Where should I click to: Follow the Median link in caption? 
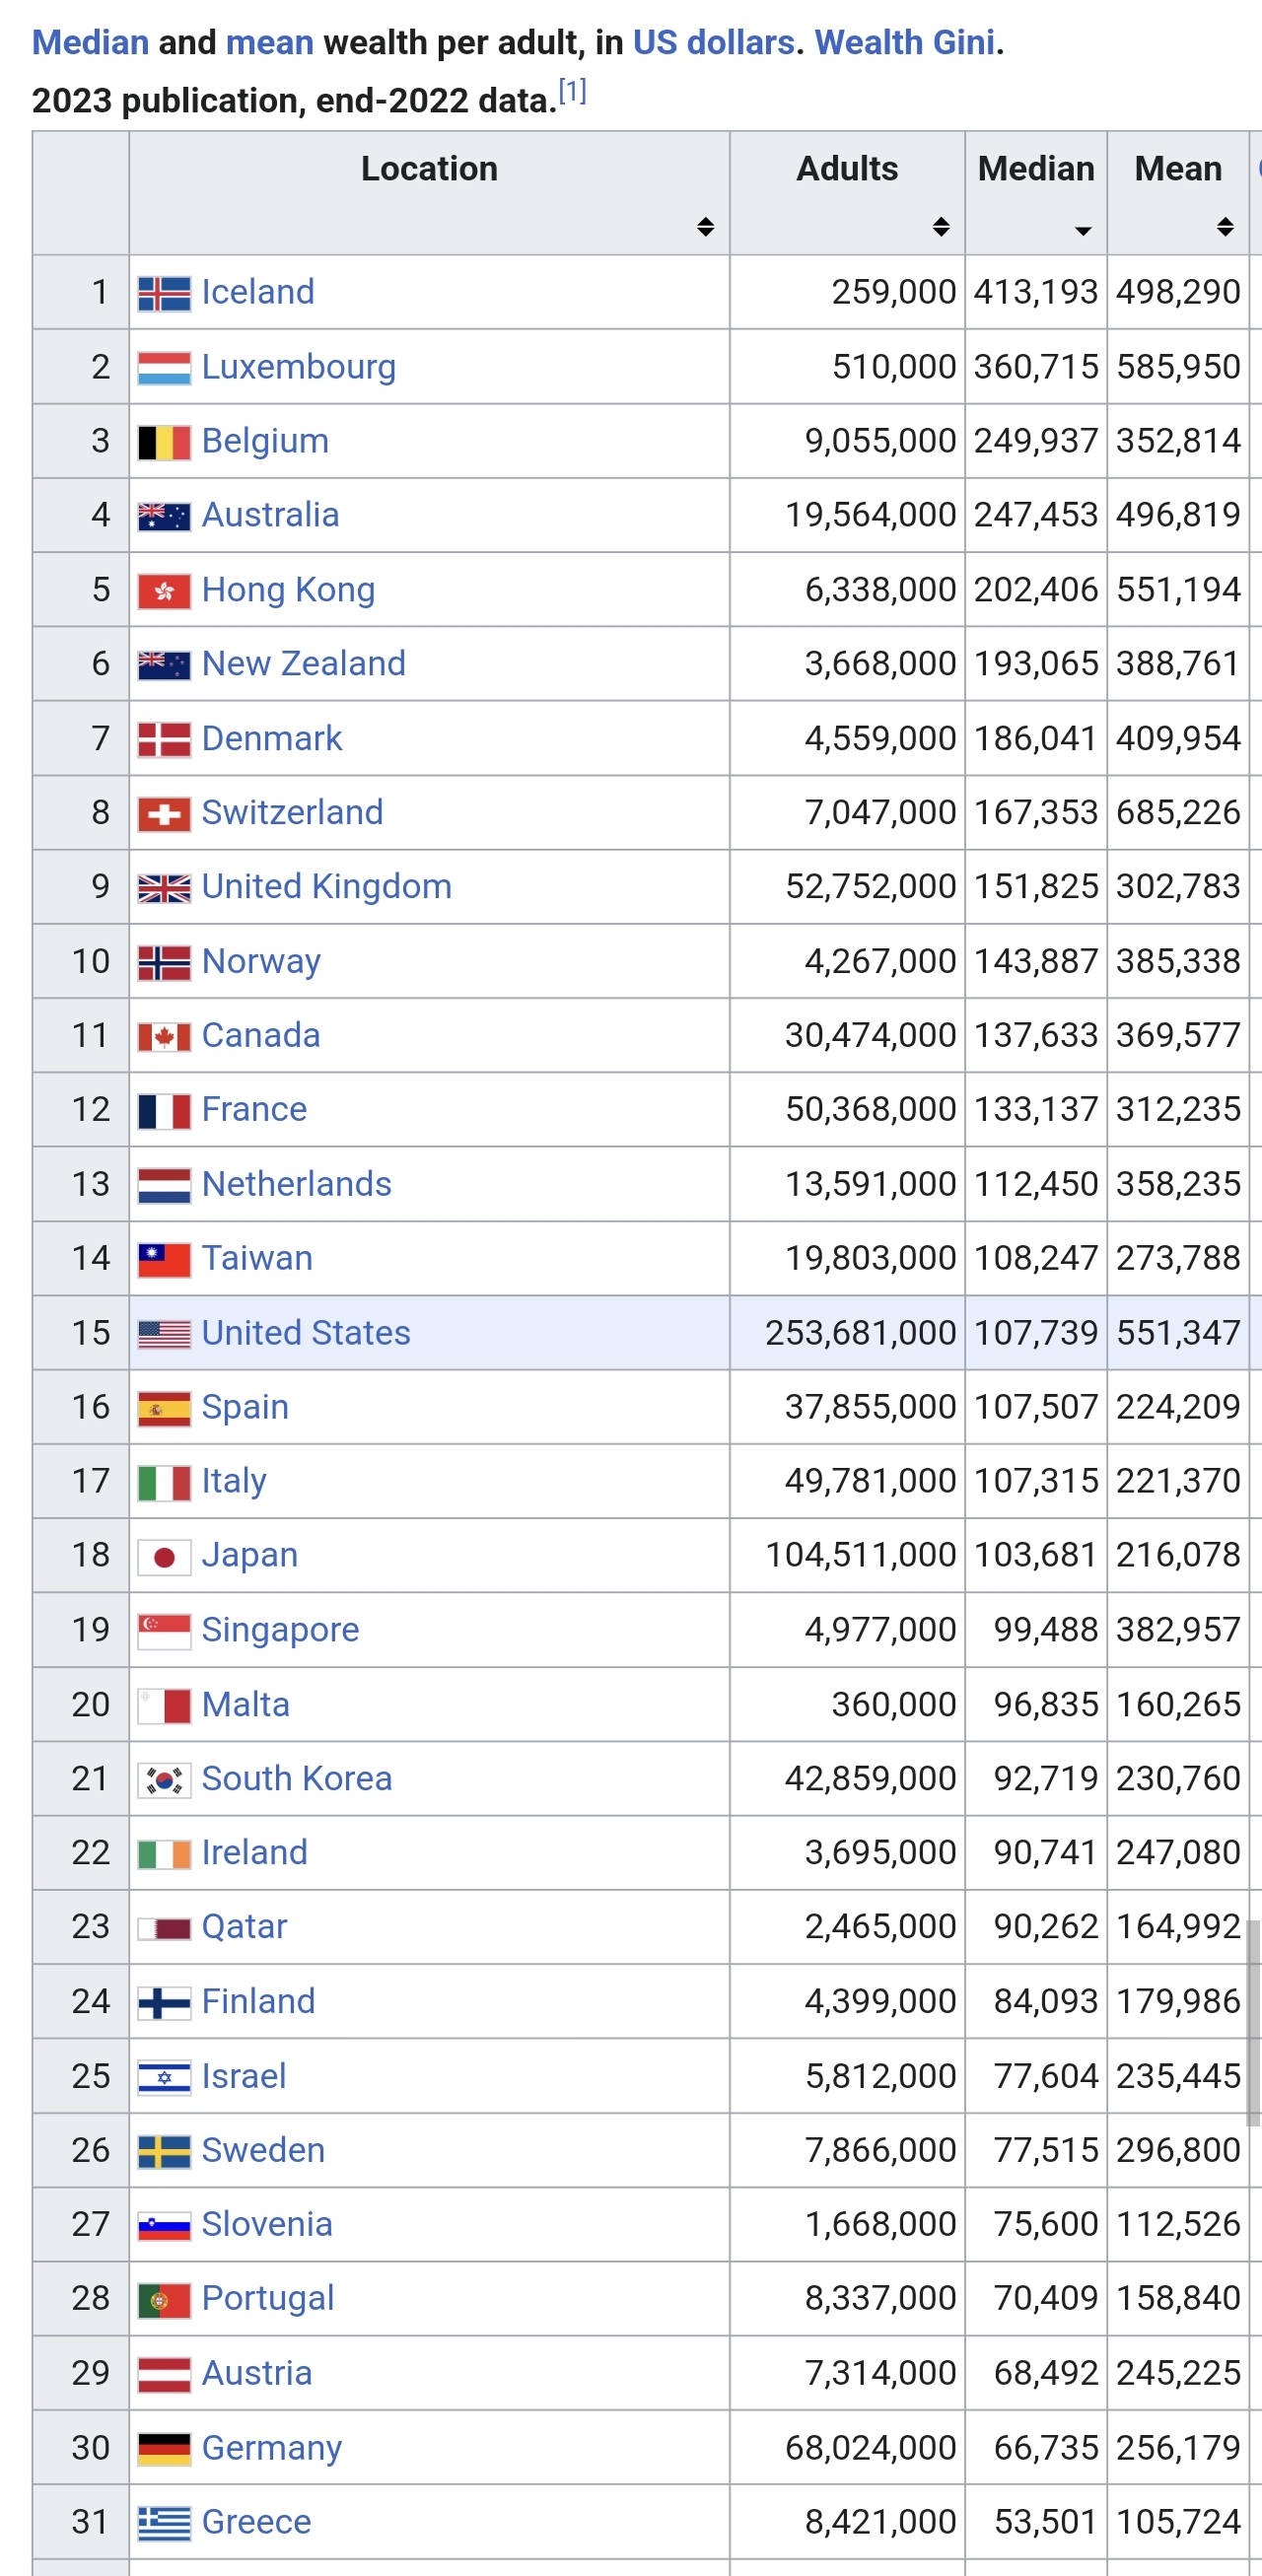(x=90, y=42)
